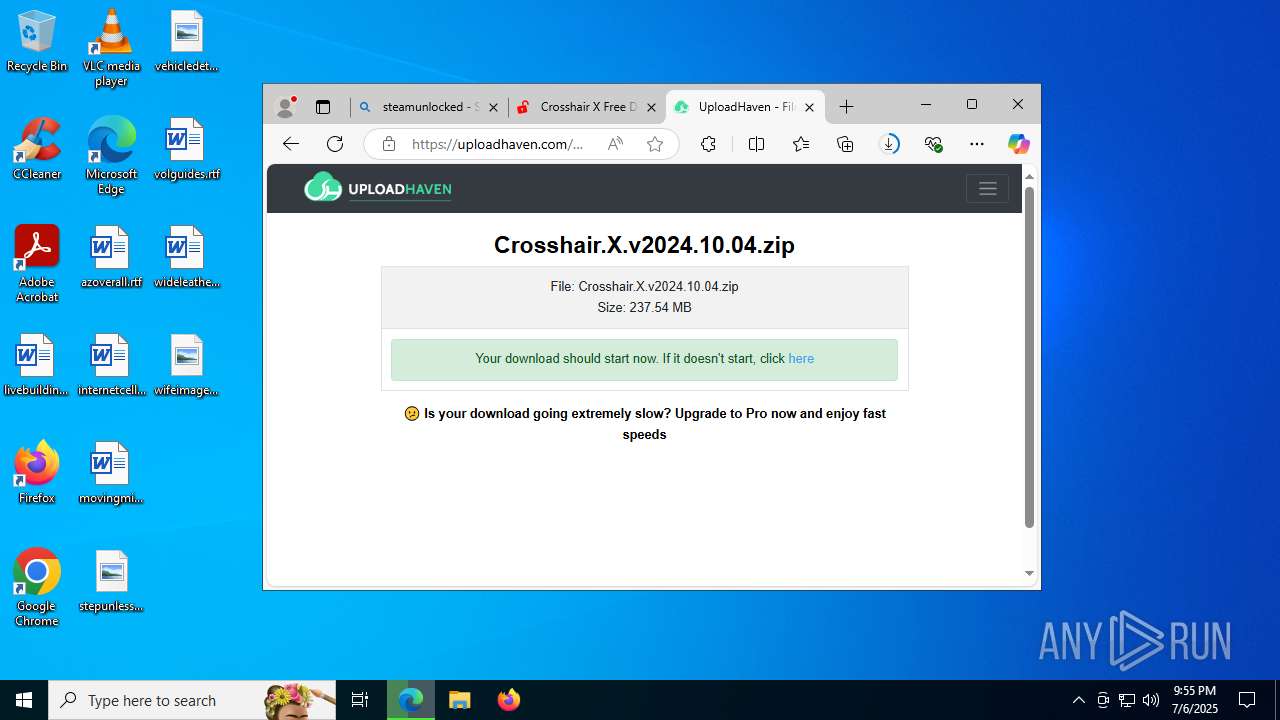
Task: Click the 'here' download link
Action: (801, 359)
